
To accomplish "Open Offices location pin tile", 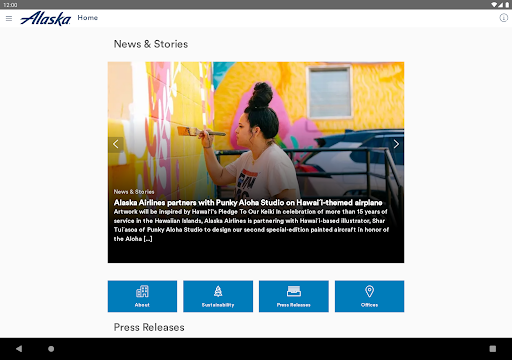I will 369,296.
